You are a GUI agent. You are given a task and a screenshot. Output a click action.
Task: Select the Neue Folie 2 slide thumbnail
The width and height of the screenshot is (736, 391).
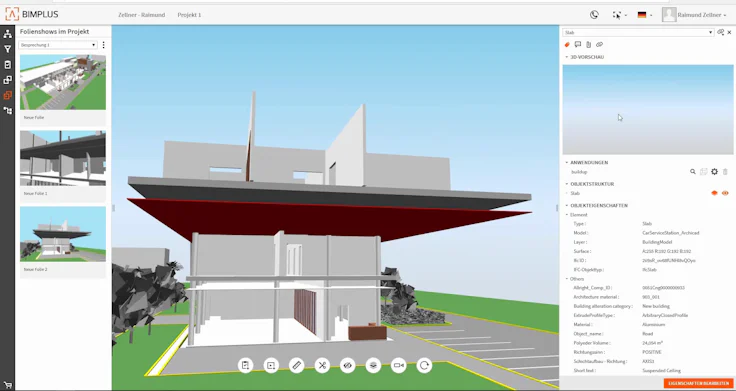click(63, 234)
